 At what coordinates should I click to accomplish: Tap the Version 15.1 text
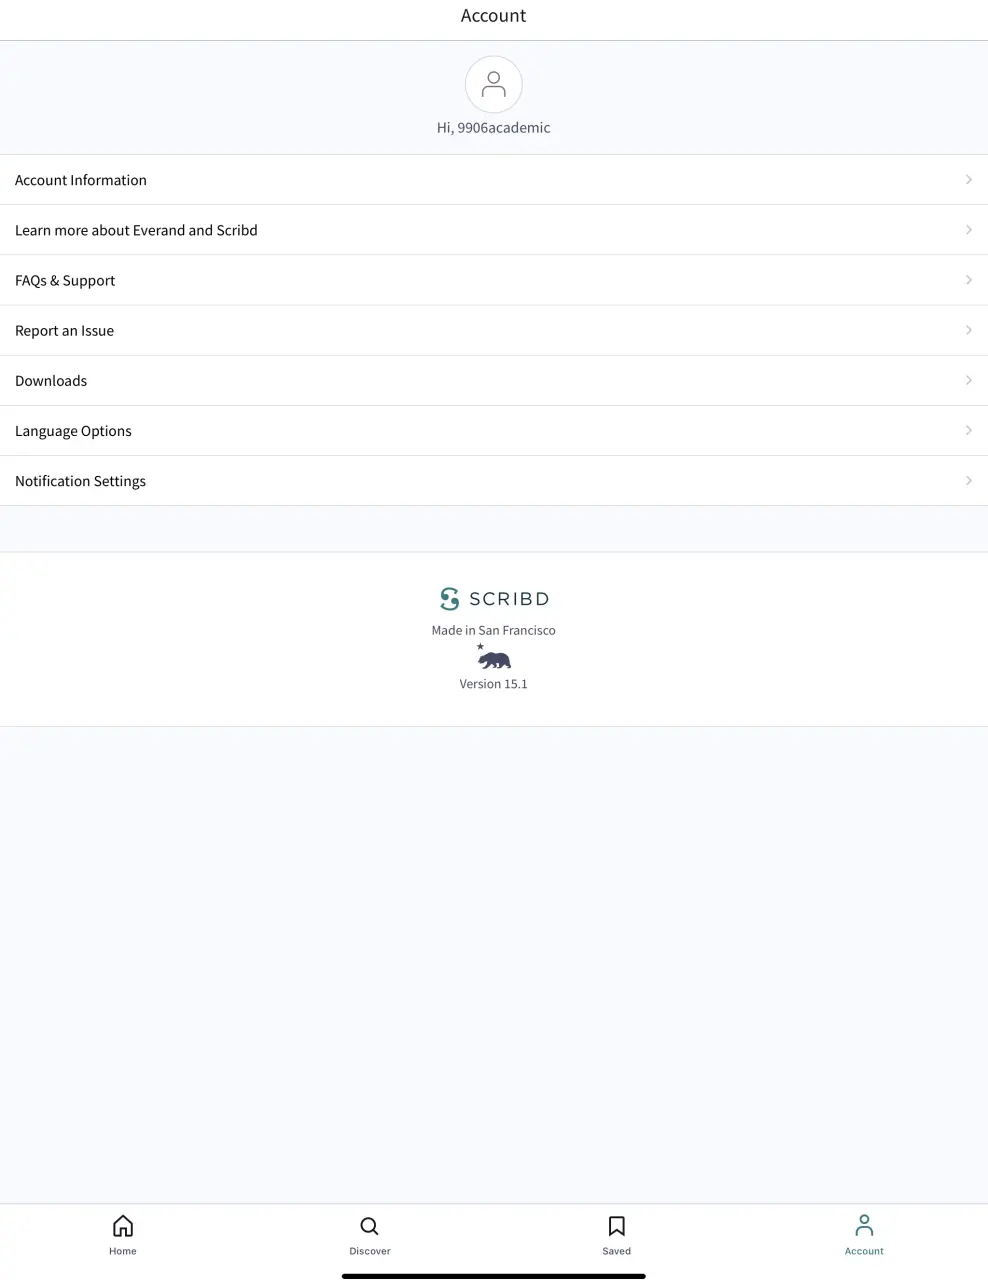[493, 684]
